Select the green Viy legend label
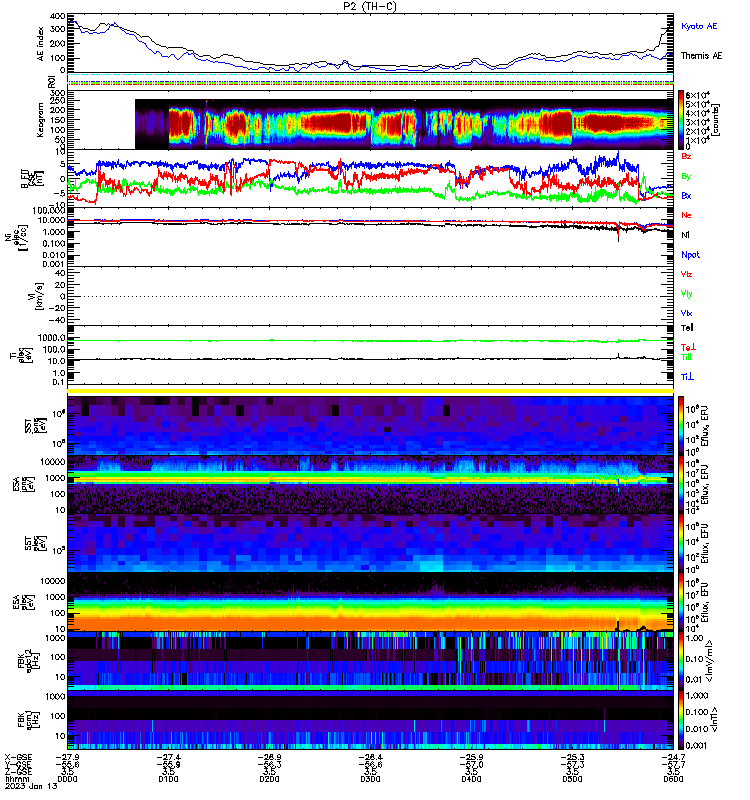The width and height of the screenshot is (750, 800). tap(686, 294)
